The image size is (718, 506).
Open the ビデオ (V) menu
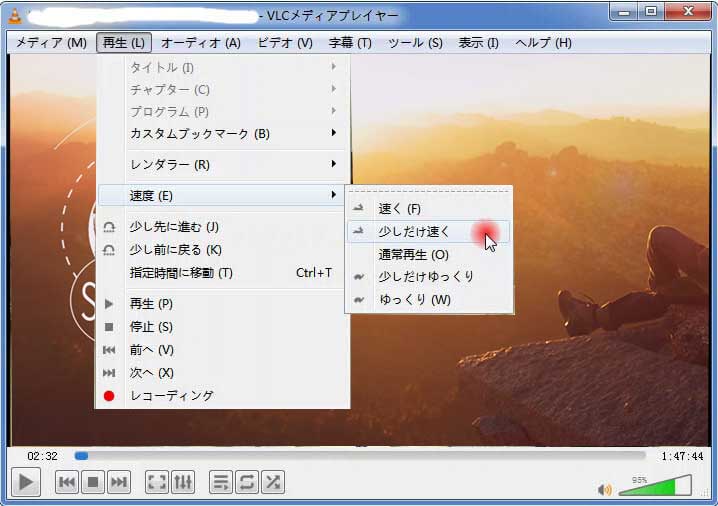point(285,43)
